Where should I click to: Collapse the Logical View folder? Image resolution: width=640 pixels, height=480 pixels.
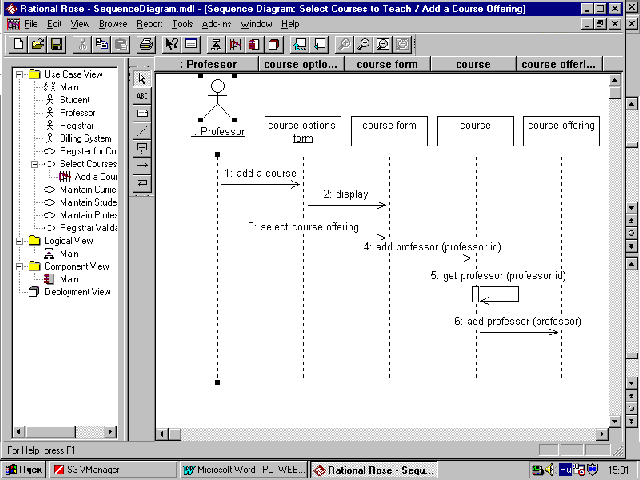coord(19,241)
